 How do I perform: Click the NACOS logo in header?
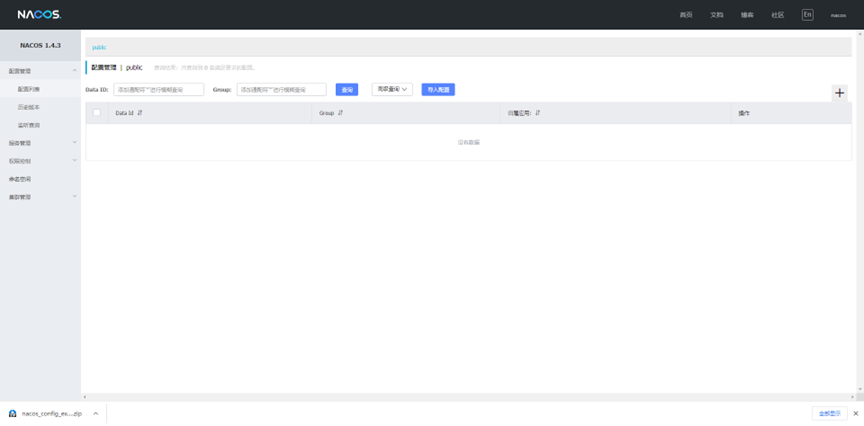point(39,15)
